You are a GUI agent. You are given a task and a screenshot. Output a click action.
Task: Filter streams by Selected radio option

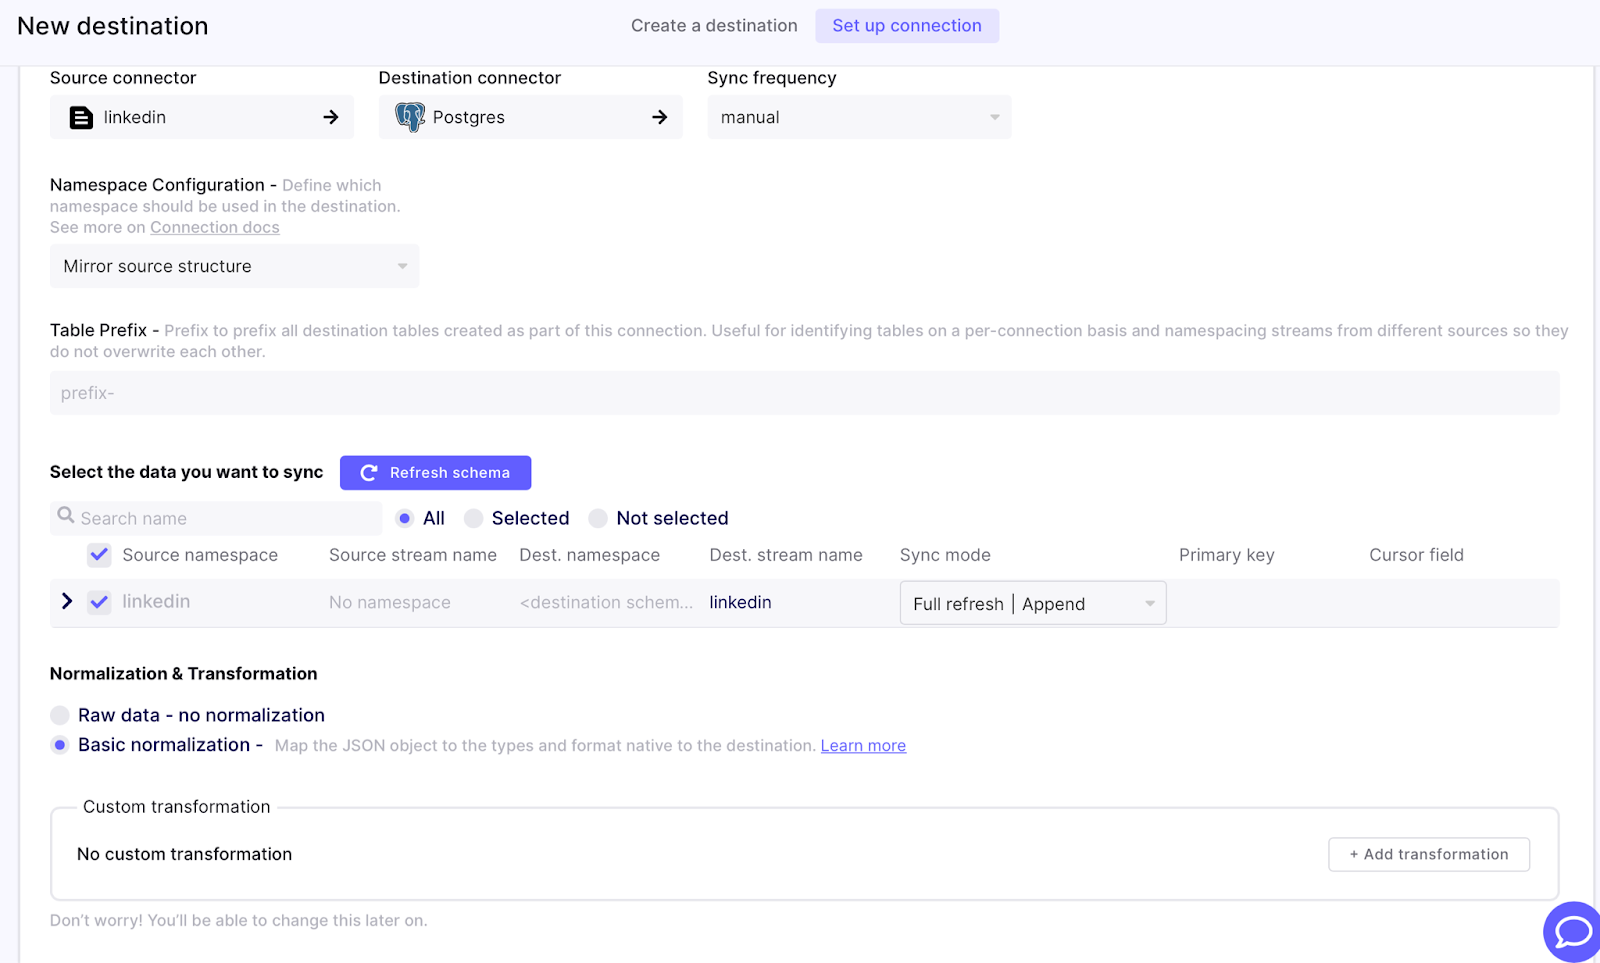[474, 518]
